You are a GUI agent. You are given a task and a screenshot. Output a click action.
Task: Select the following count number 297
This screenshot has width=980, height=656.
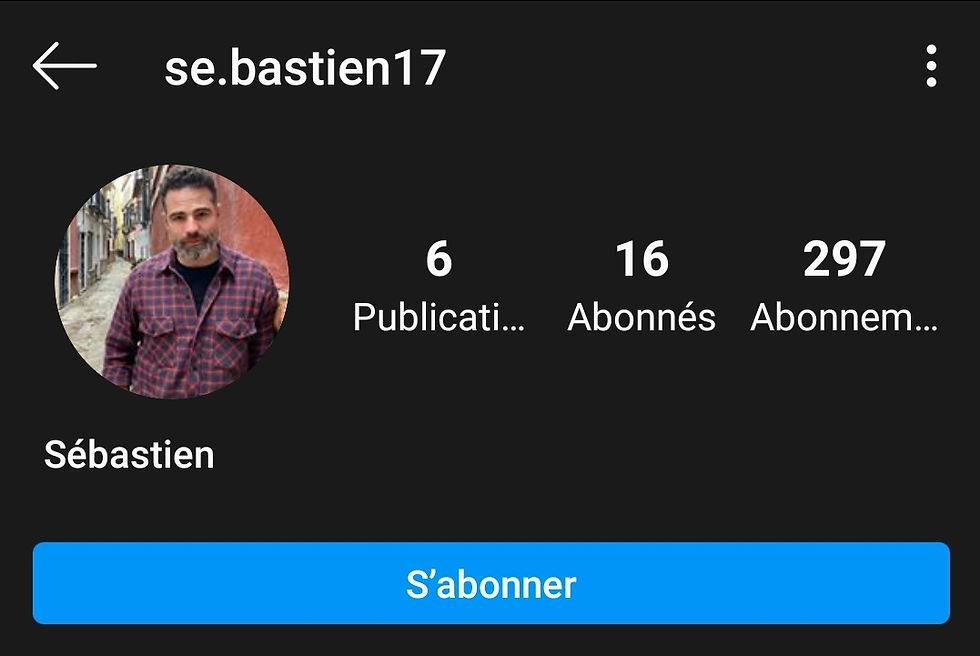844,259
